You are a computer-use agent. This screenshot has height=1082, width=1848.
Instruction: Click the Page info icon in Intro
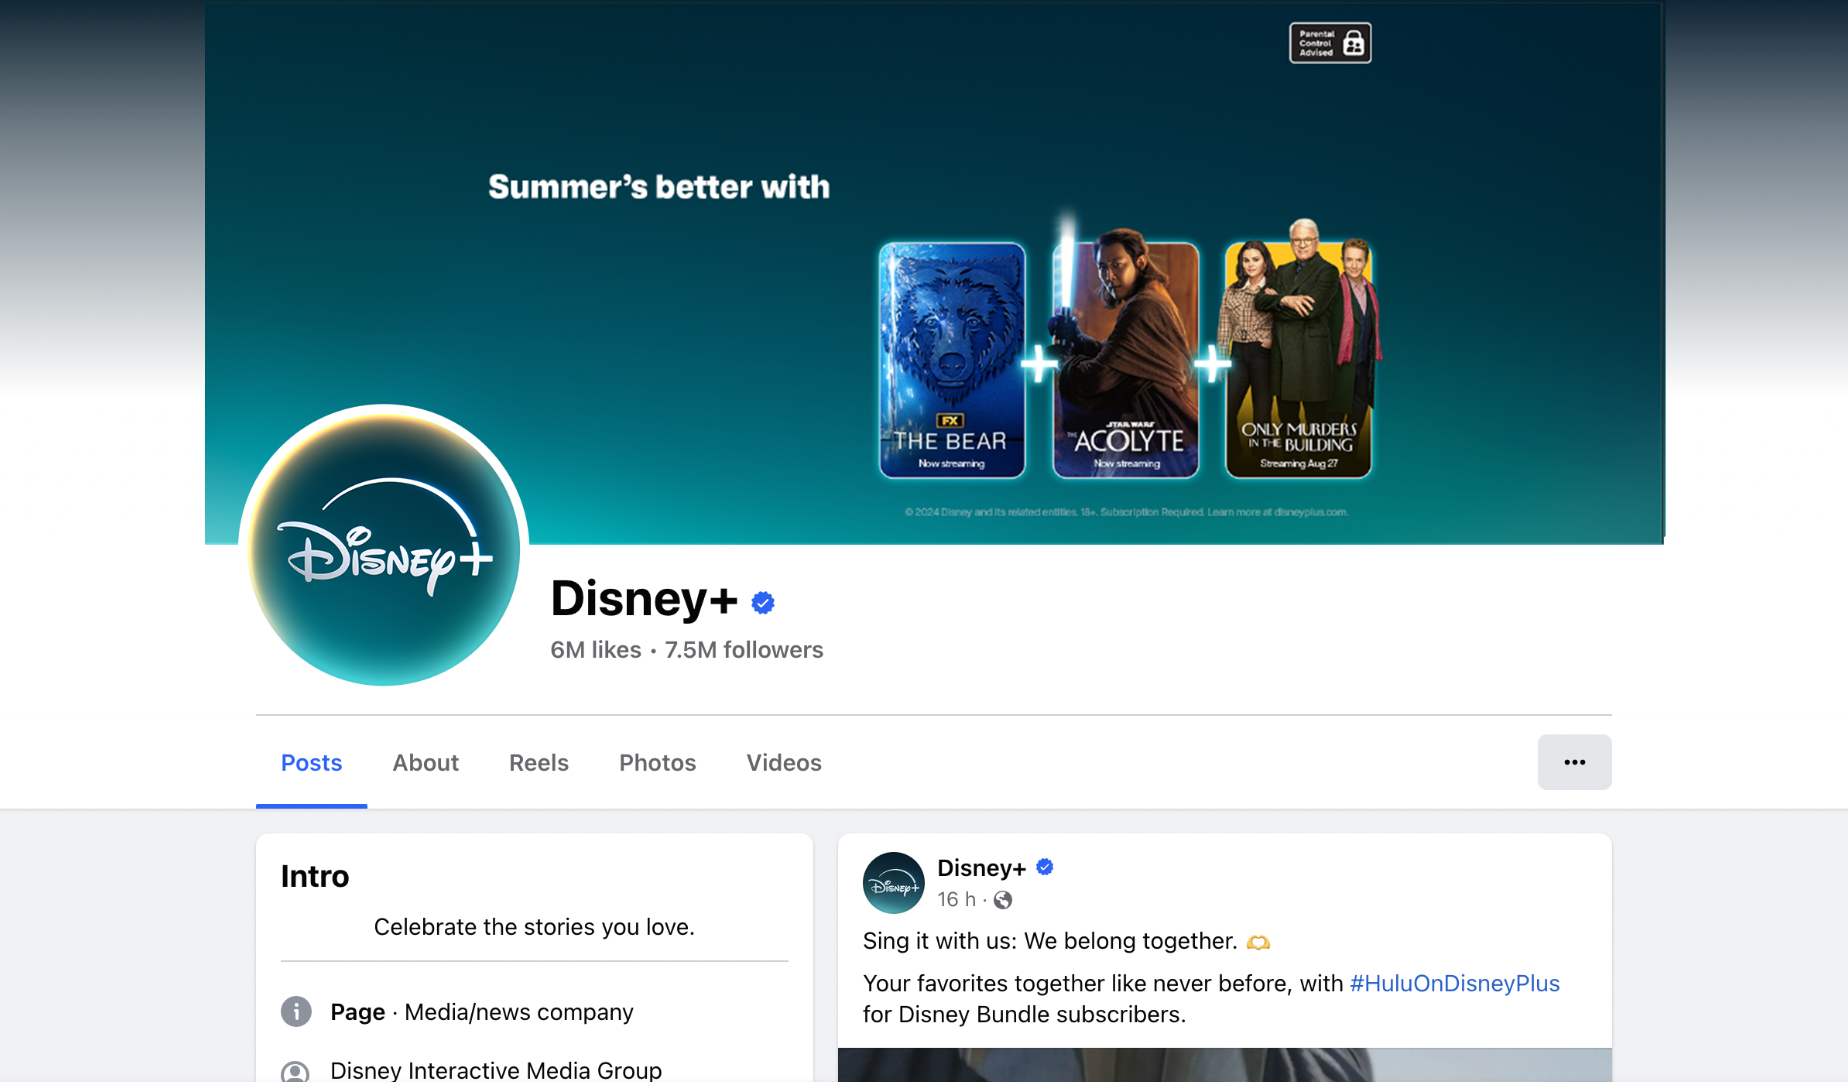296,1012
